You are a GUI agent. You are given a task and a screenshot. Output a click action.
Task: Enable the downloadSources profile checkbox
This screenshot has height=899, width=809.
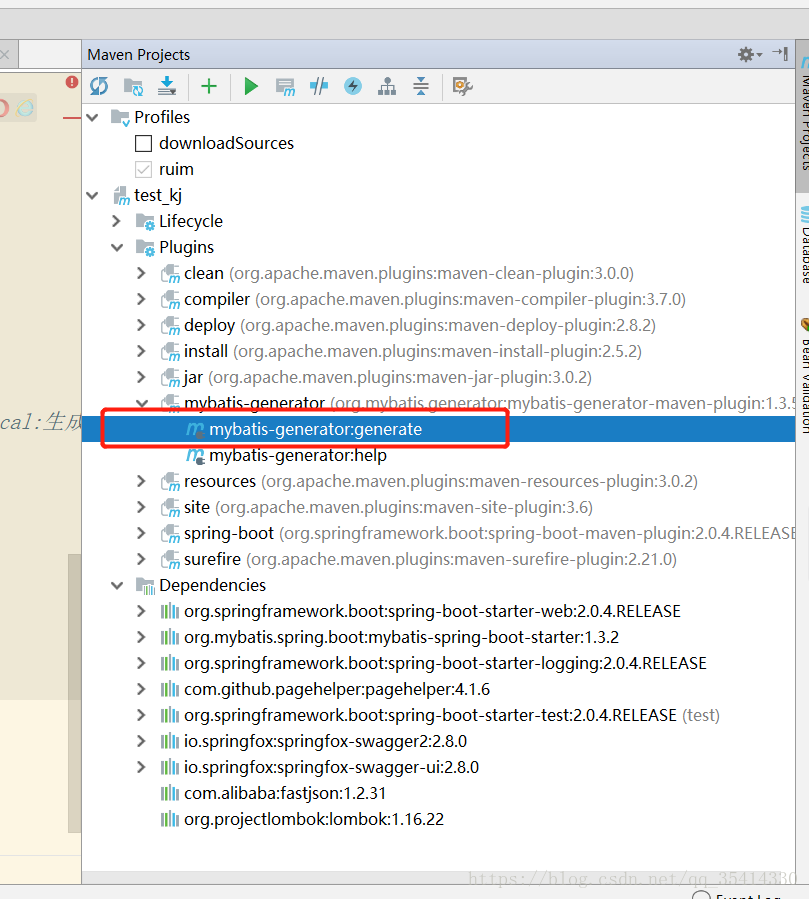click(x=143, y=143)
